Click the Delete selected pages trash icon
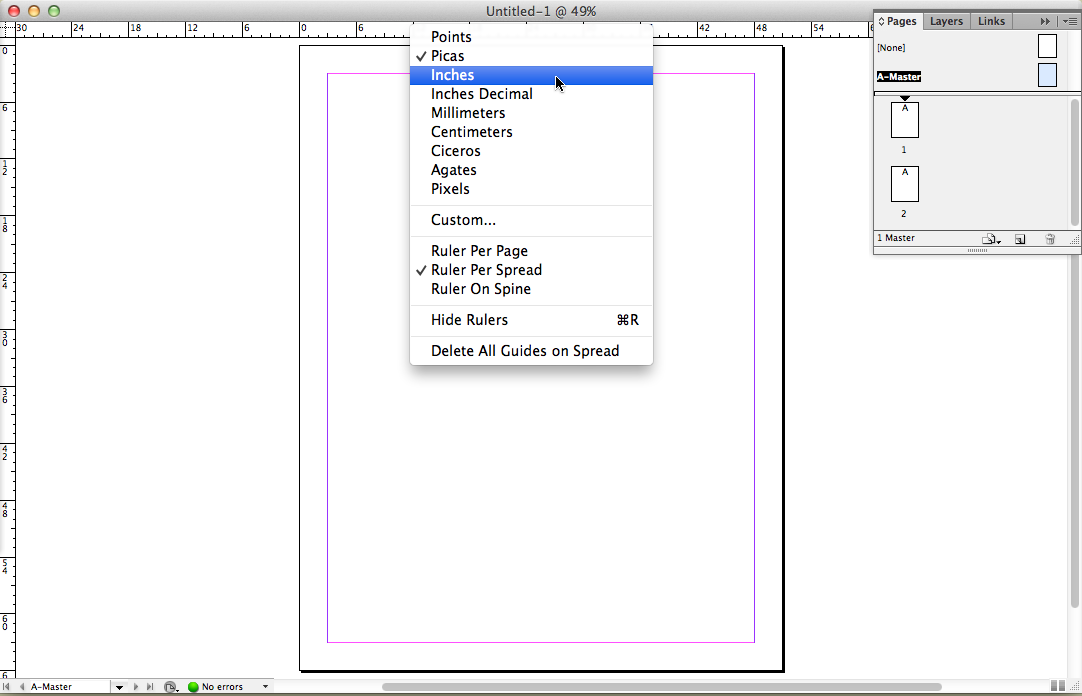The width and height of the screenshot is (1082, 696). pos(1049,239)
